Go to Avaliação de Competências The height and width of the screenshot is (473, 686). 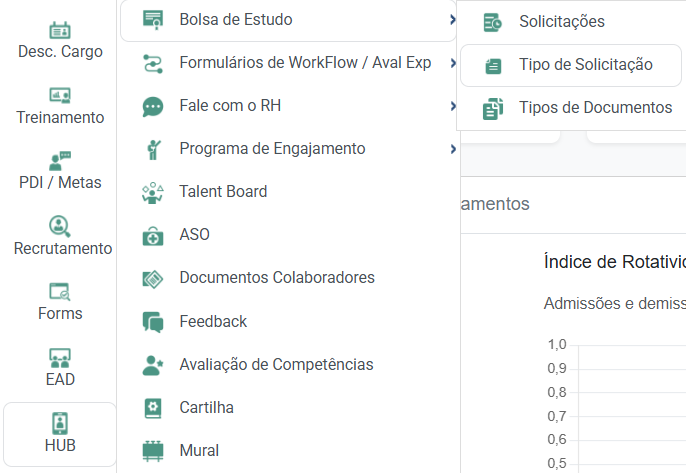276,365
